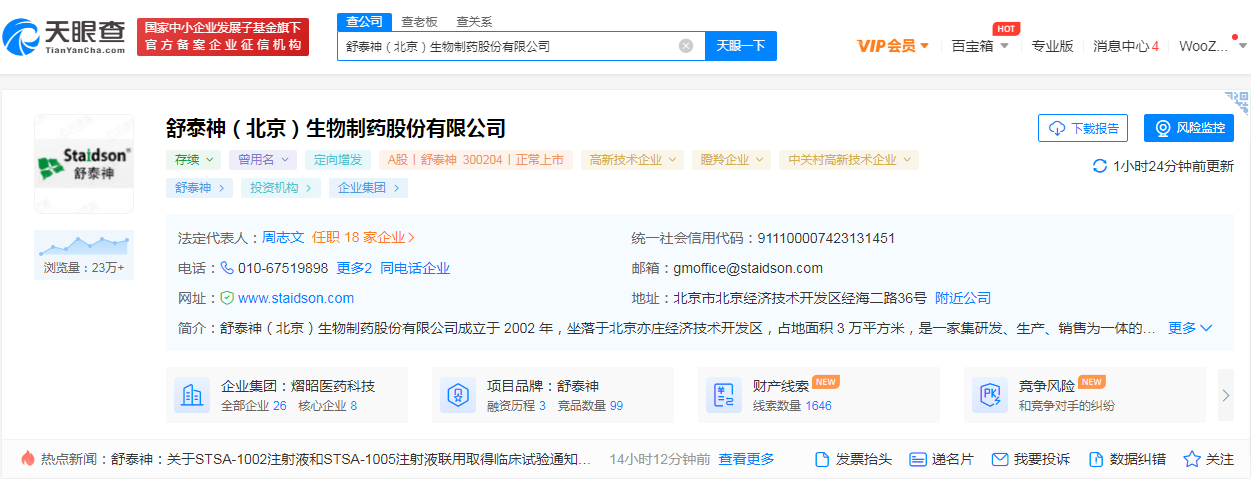The width and height of the screenshot is (1251, 479).
Task: Expand the 曾用名 tag dropdown
Action: click(x=263, y=159)
